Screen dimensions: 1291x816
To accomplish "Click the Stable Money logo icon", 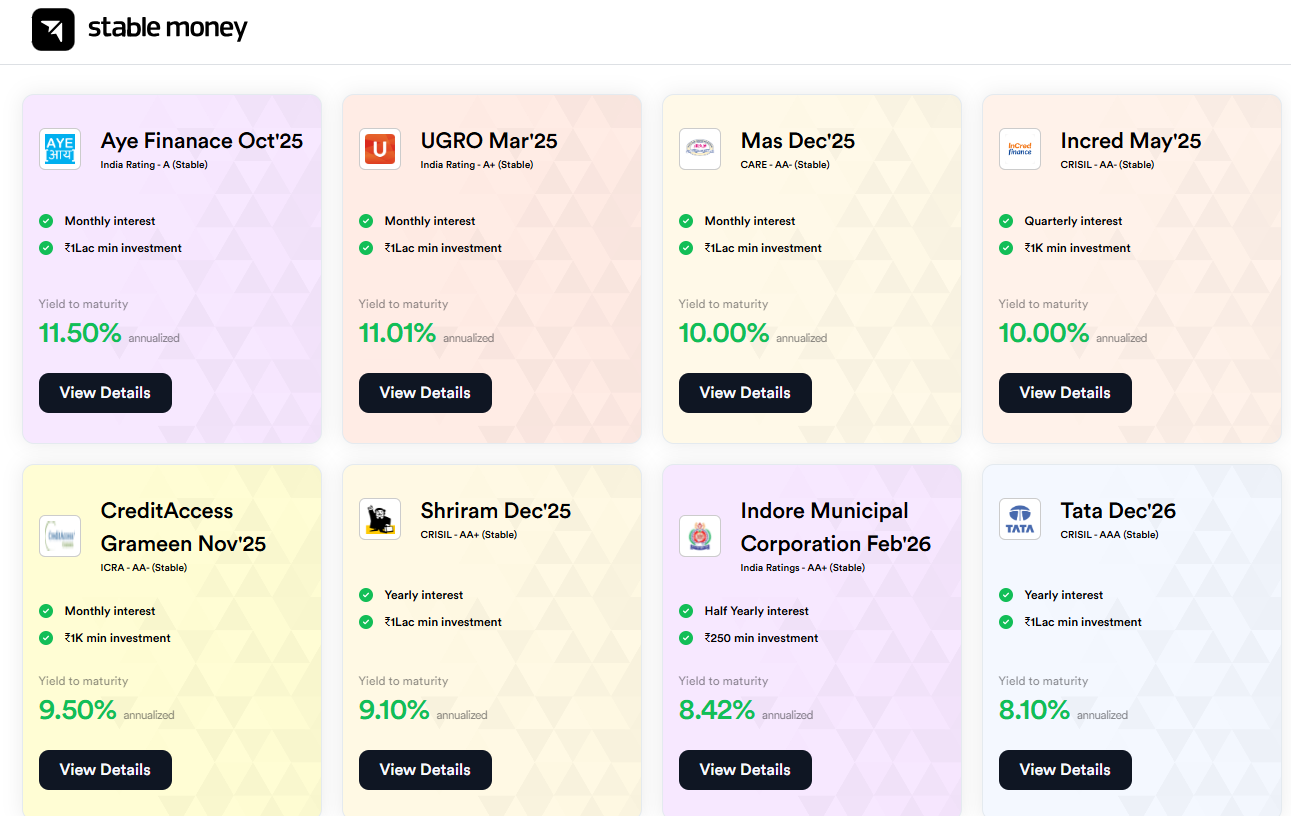I will pos(53,29).
